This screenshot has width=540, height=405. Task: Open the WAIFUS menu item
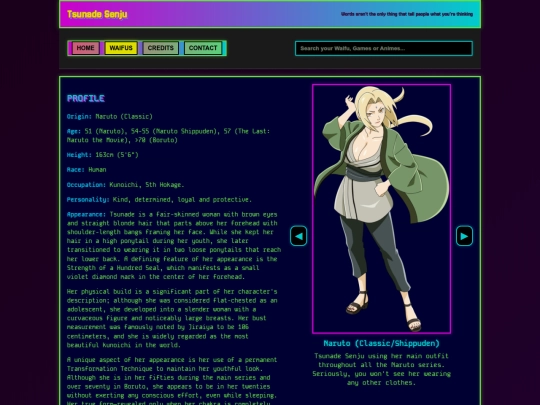(x=121, y=48)
